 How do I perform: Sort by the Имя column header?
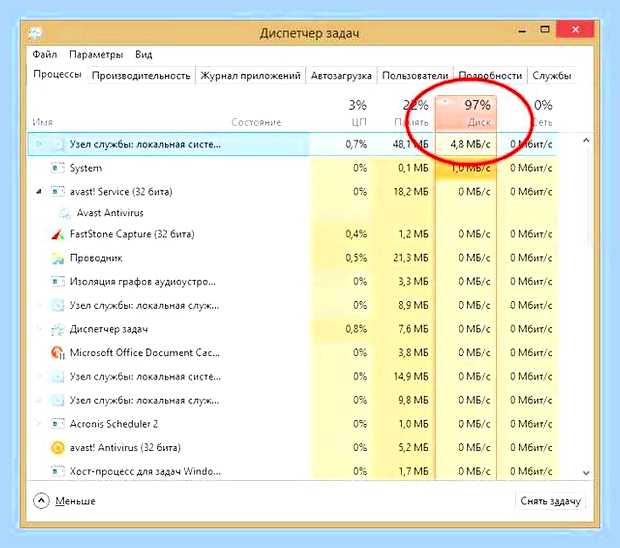pos(43,123)
